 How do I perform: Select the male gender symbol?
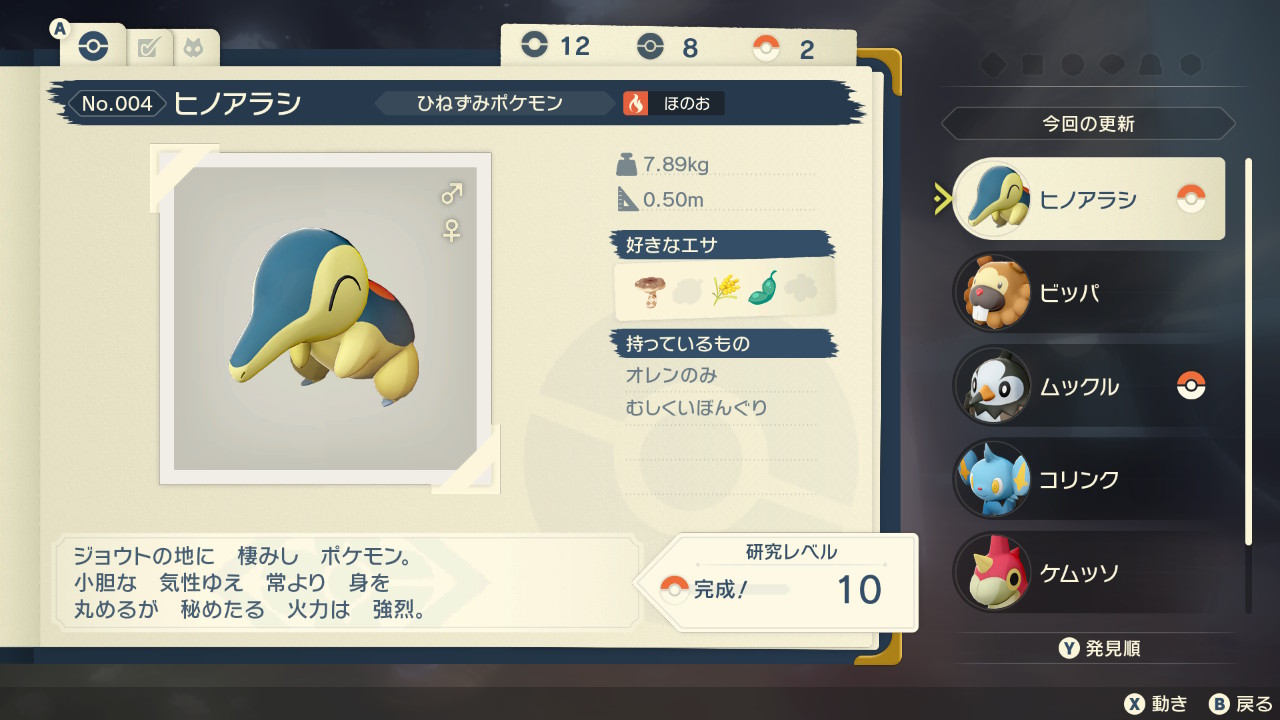click(452, 193)
